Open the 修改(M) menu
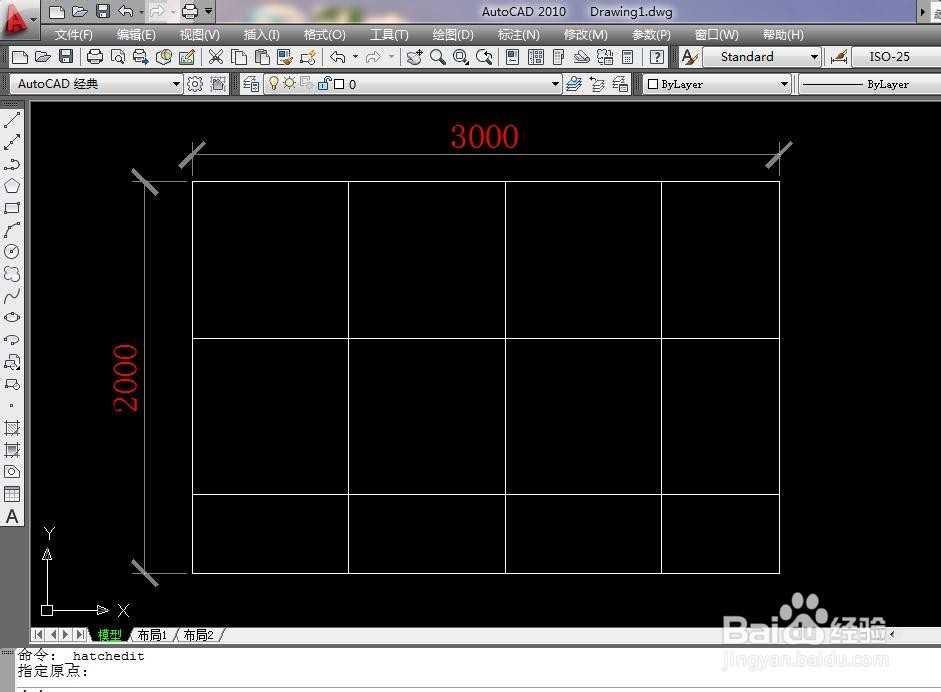The image size is (941, 692). (586, 35)
